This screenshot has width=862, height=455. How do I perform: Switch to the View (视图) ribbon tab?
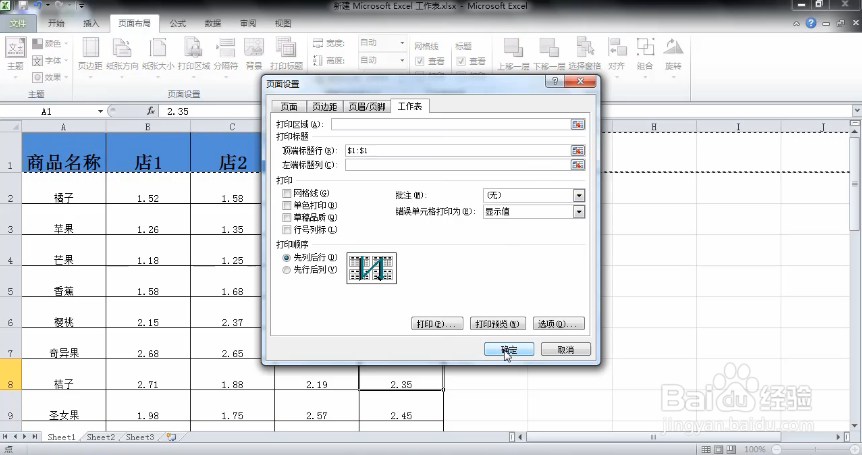(283, 24)
